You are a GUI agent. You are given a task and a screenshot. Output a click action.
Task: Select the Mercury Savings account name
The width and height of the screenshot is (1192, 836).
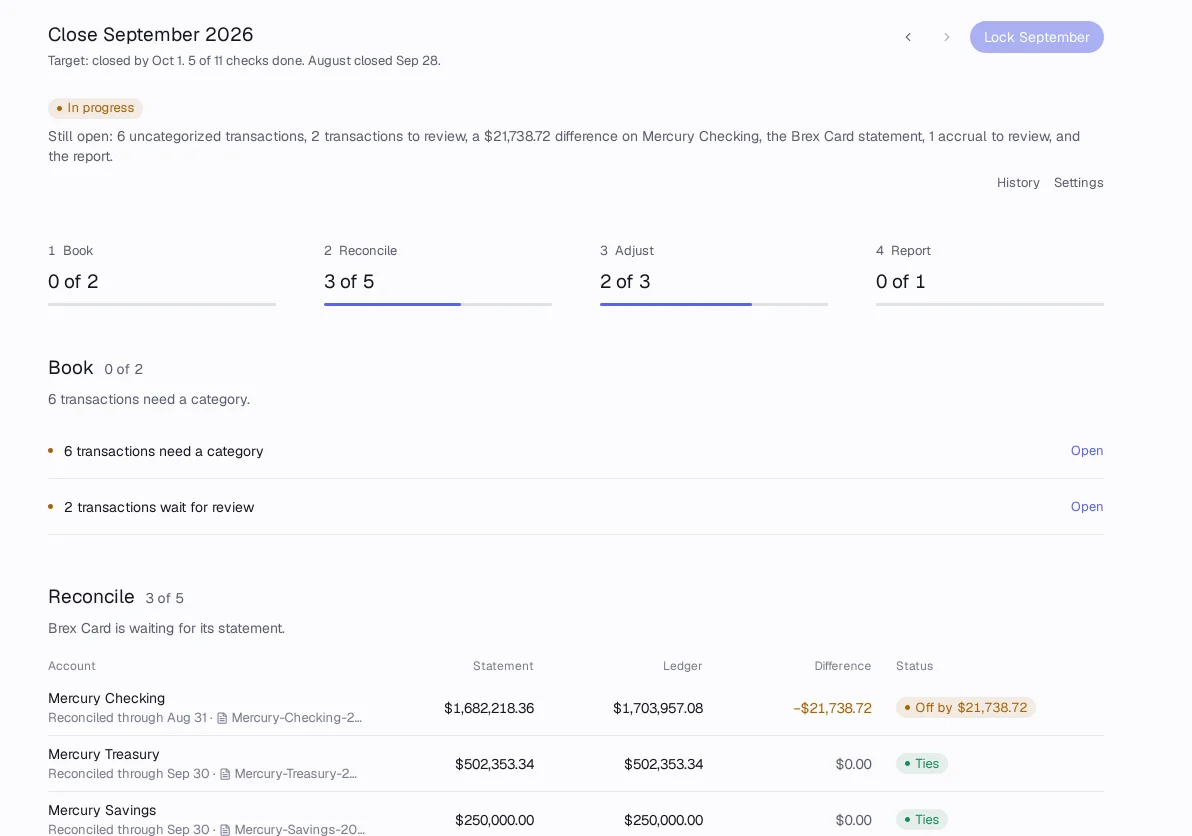click(102, 811)
